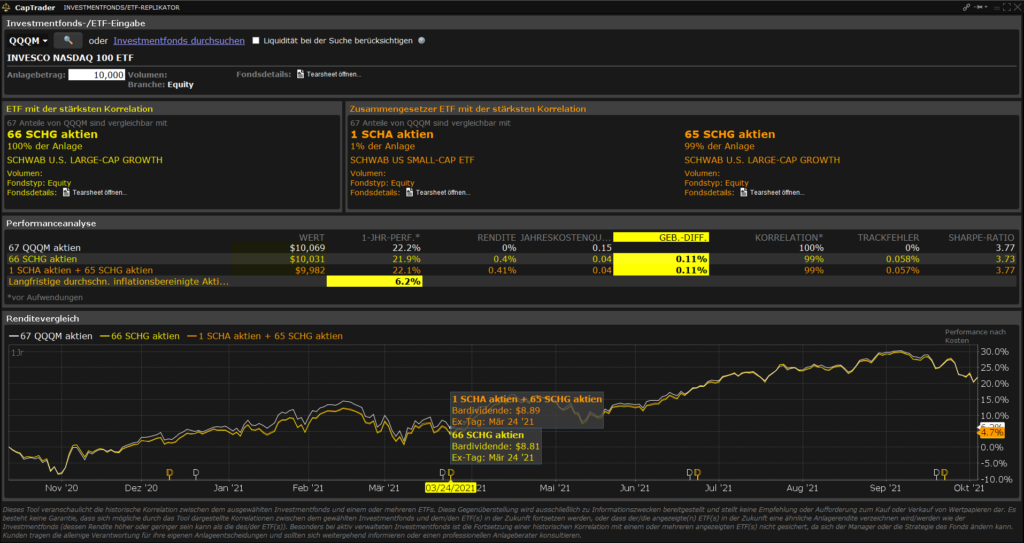Click the Investmentfonds durchsuchen link

coord(179,41)
